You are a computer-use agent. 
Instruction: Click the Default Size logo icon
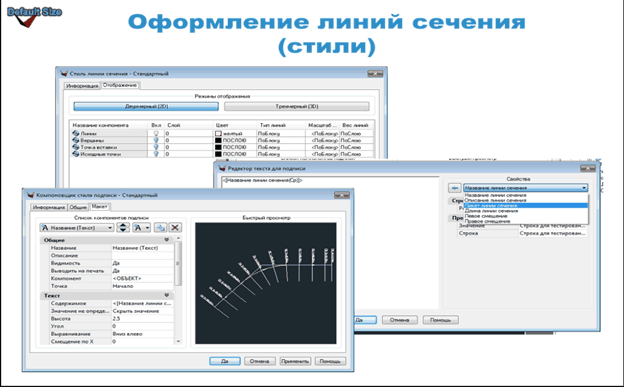point(34,16)
